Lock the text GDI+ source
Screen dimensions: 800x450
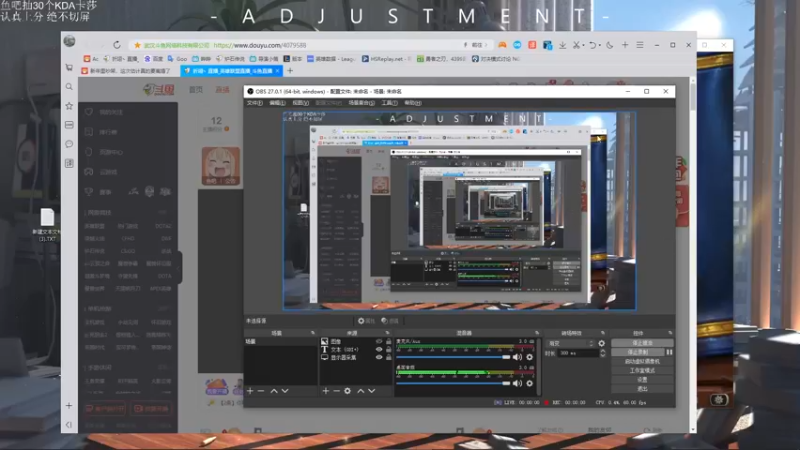tap(389, 349)
